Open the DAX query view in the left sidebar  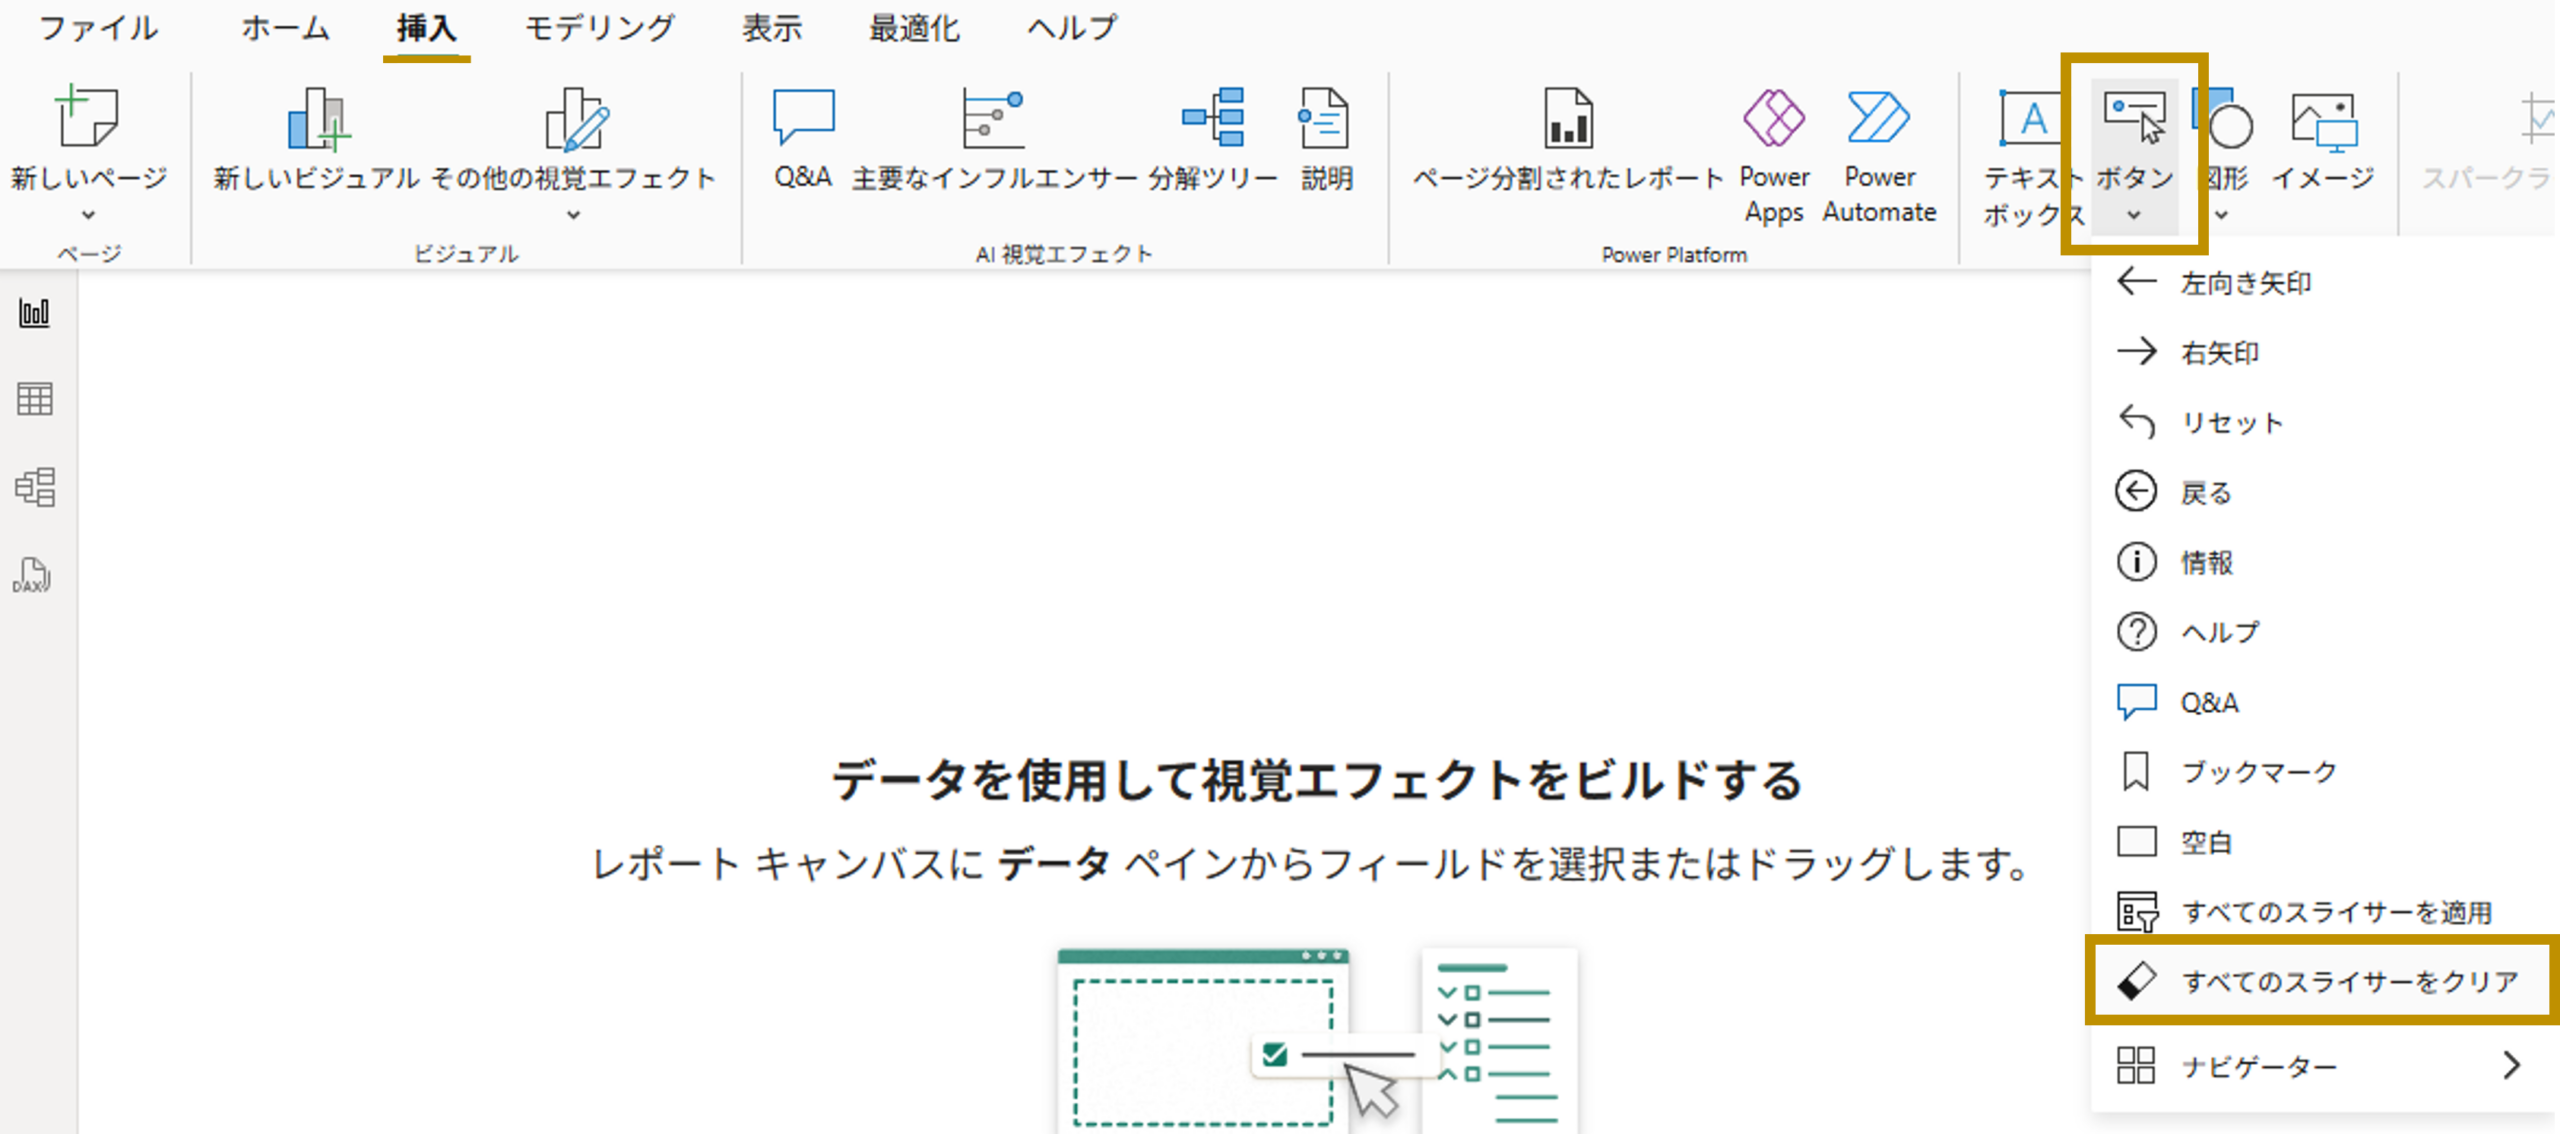coord(33,576)
